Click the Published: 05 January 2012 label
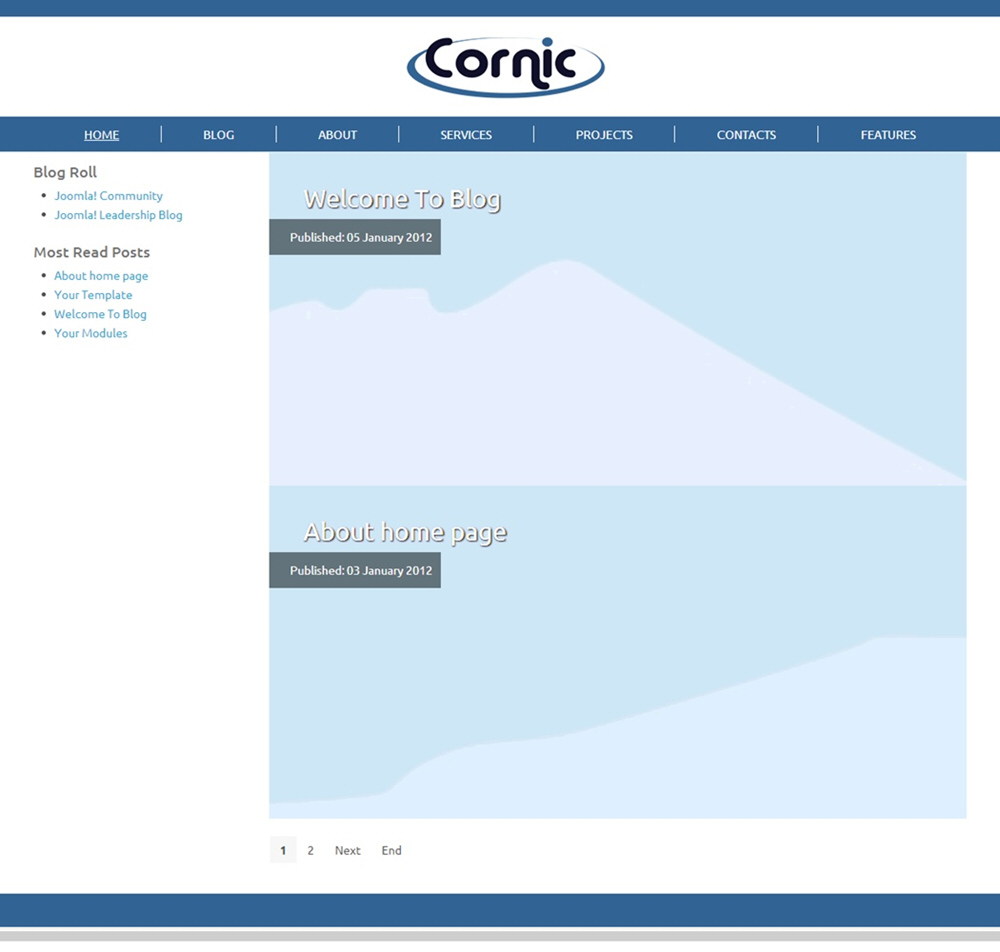 click(355, 237)
